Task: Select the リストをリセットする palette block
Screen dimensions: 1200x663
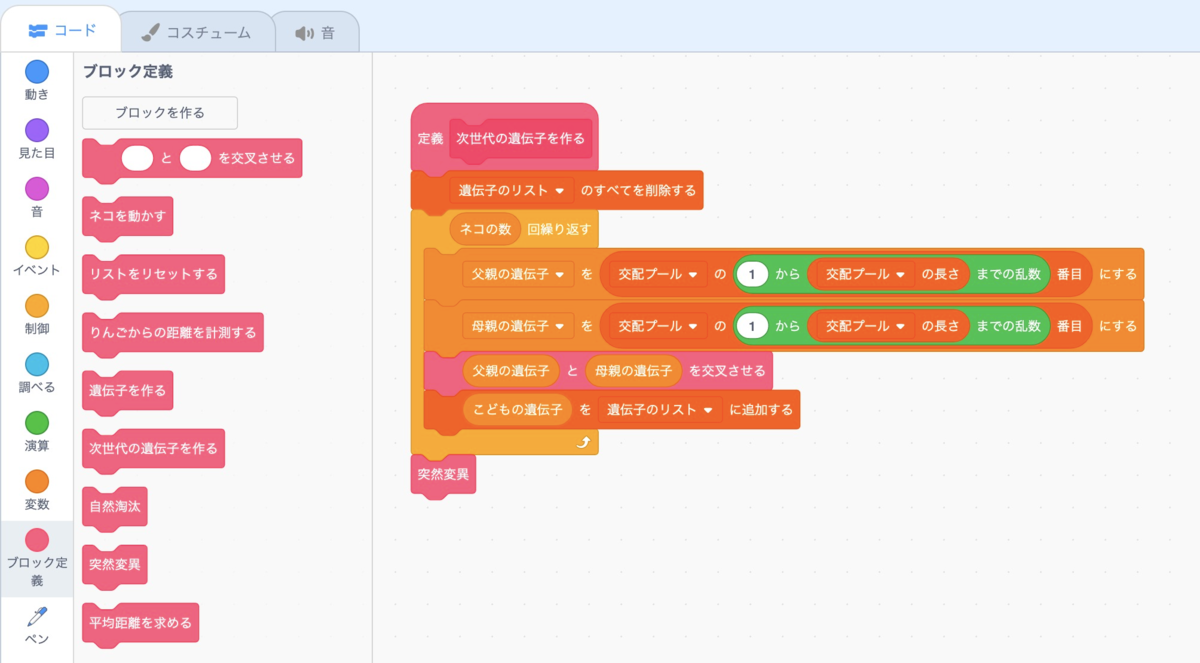Action: tap(153, 274)
